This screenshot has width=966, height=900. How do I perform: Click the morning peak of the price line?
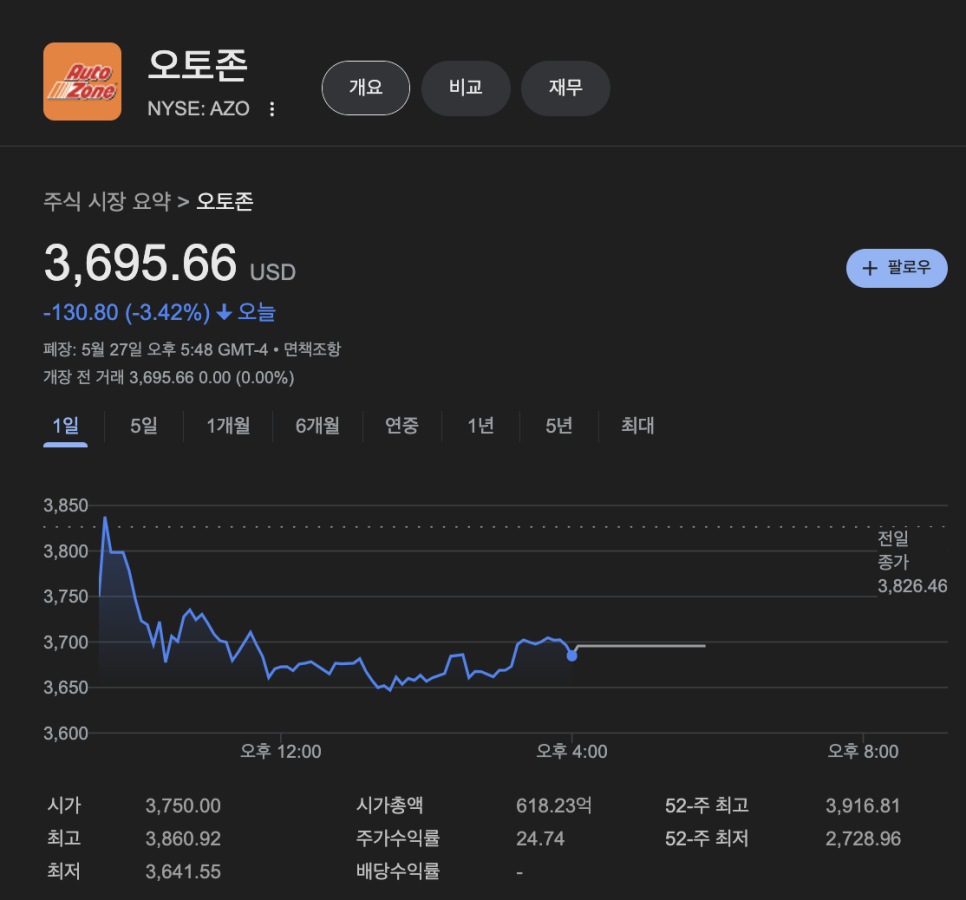105,519
